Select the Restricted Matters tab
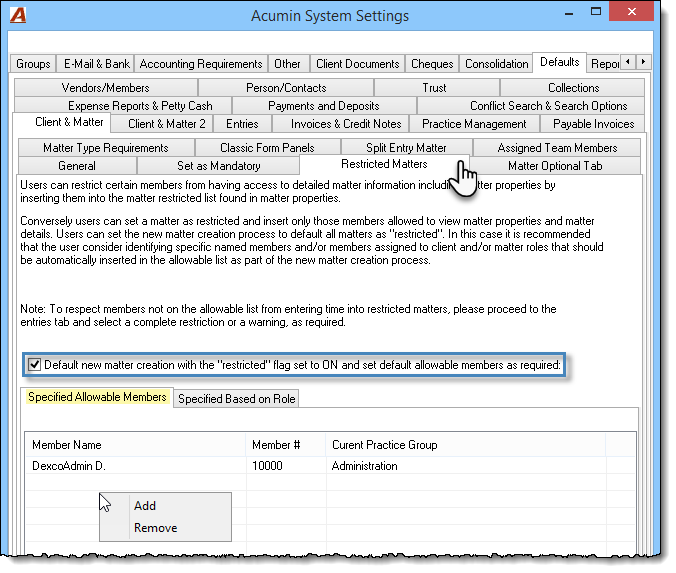 (x=384, y=164)
